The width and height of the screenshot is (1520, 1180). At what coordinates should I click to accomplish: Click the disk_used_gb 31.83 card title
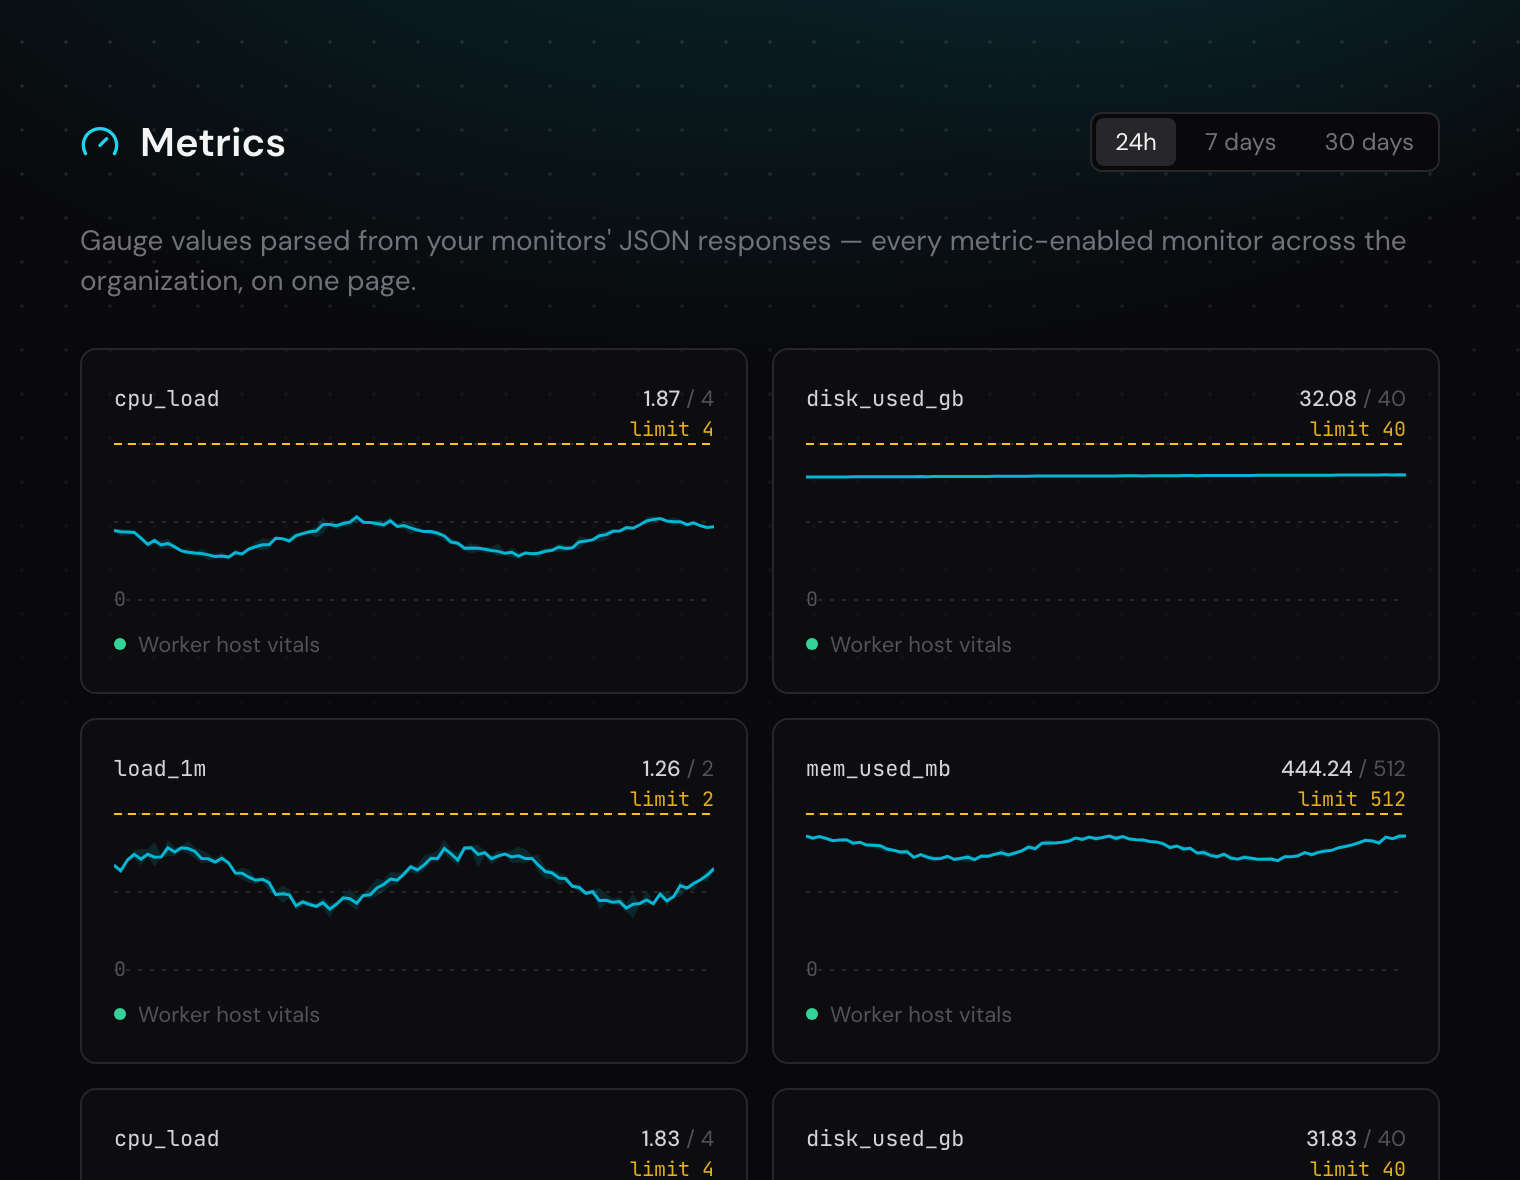(x=885, y=1139)
